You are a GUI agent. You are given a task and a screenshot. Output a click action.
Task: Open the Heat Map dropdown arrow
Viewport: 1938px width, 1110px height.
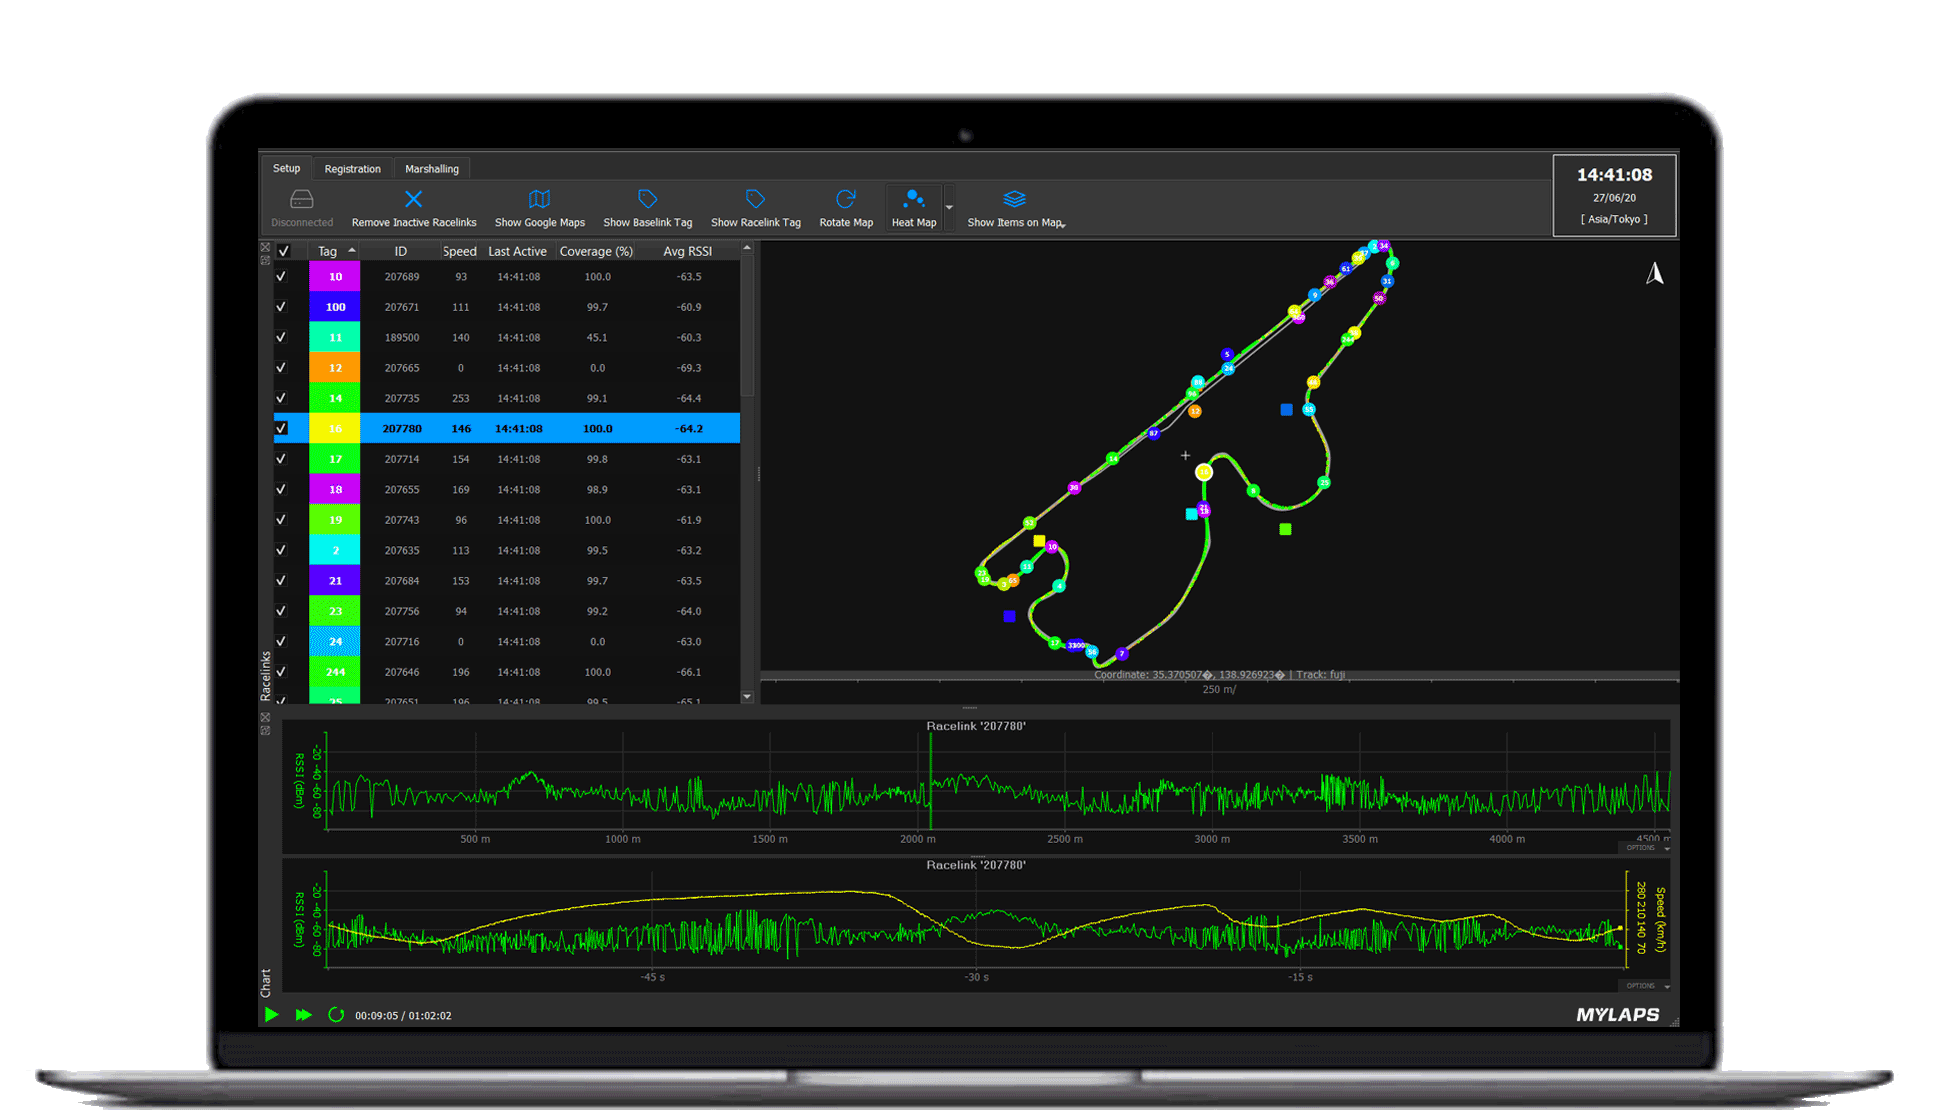tap(949, 208)
